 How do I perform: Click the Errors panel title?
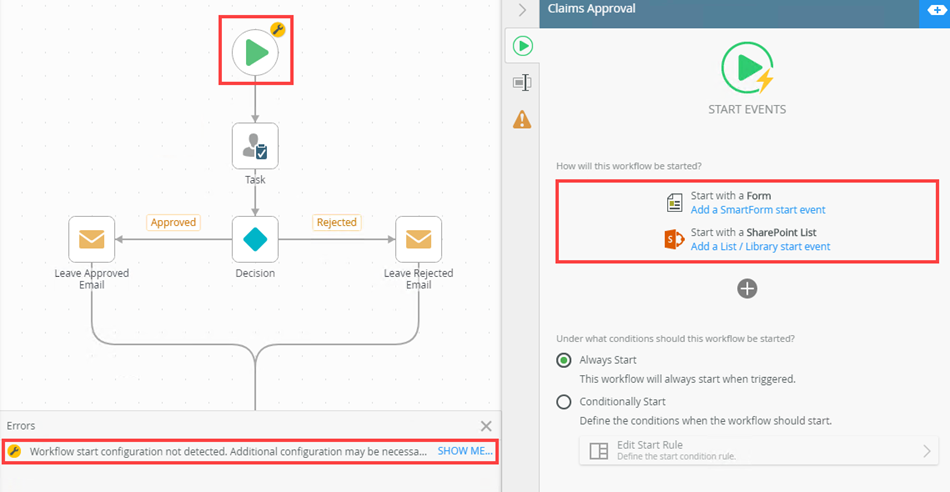coord(21,426)
